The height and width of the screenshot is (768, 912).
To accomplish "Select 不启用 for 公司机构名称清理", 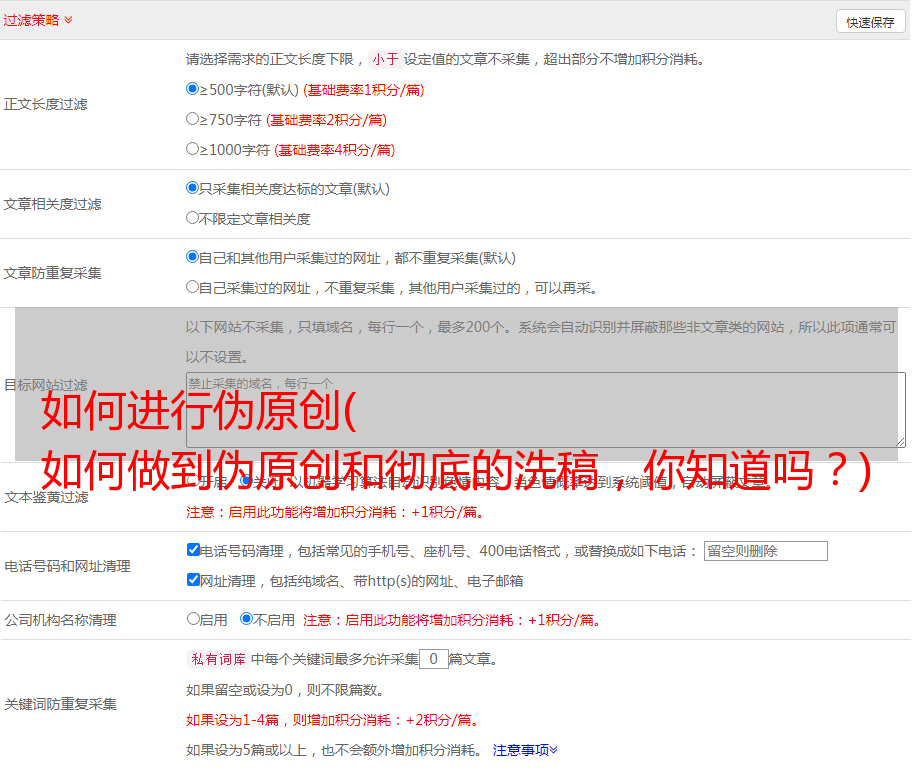I will [247, 619].
